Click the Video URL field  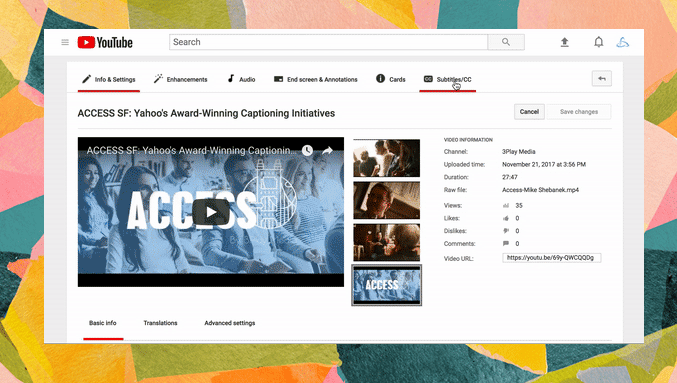point(551,258)
